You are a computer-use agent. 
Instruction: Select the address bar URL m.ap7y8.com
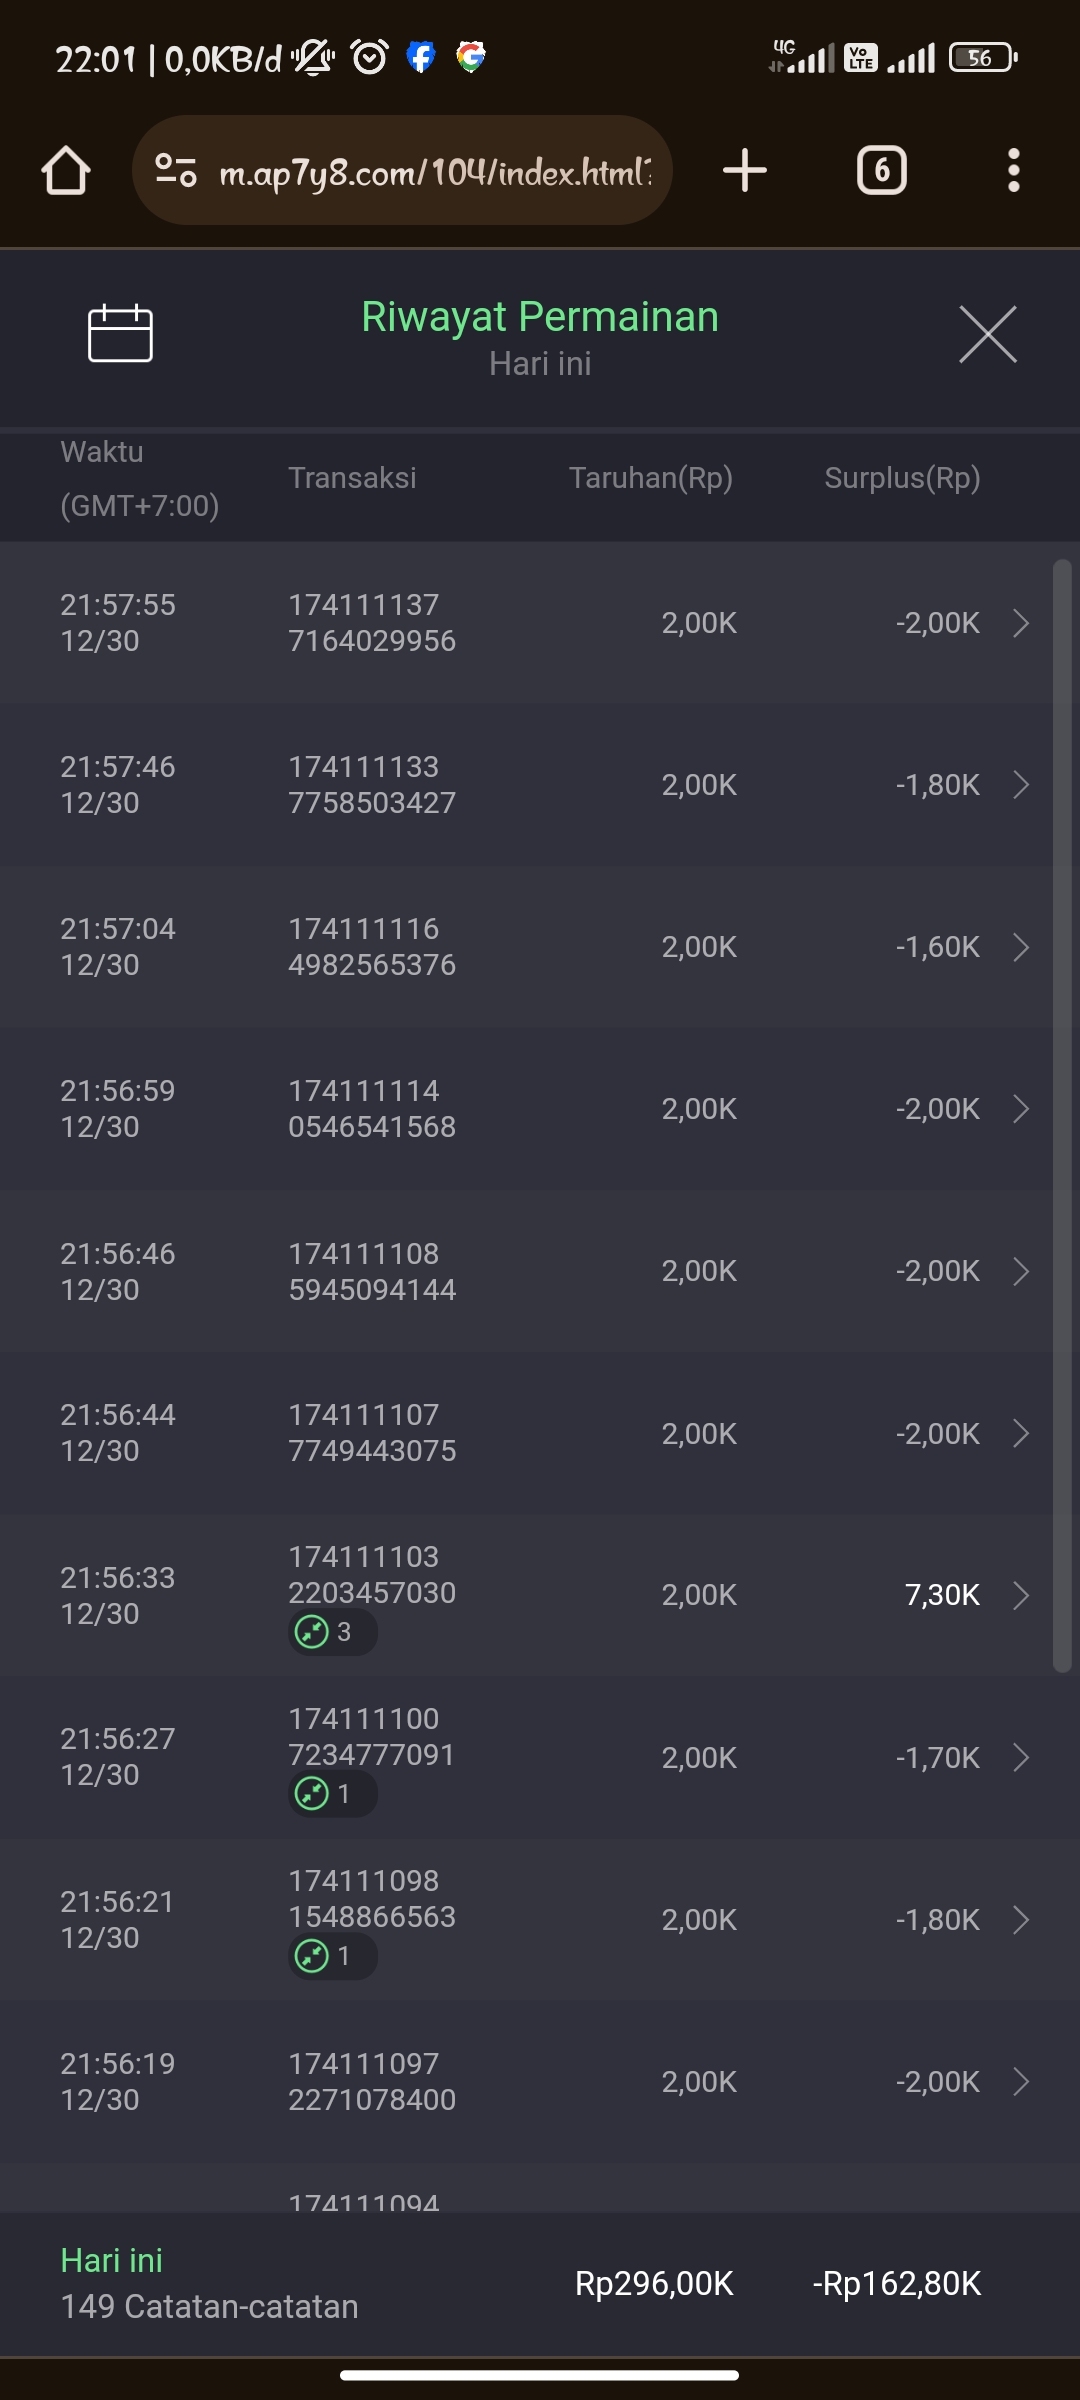point(435,173)
